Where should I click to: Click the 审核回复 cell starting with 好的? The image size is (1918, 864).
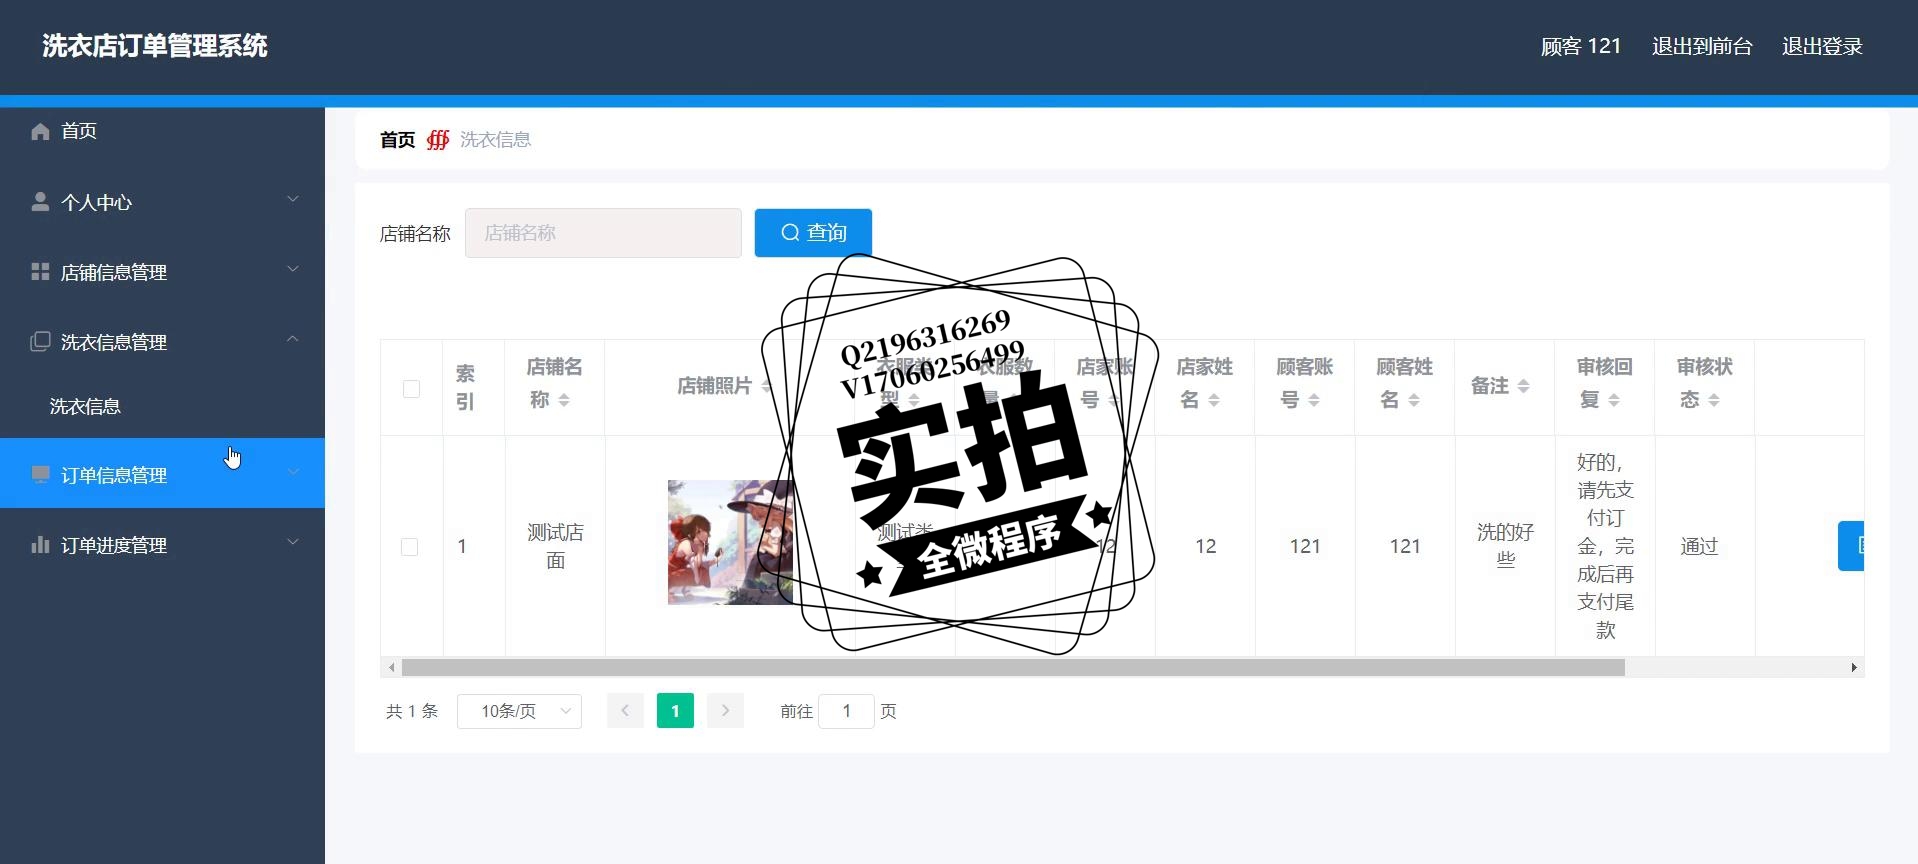pos(1605,546)
